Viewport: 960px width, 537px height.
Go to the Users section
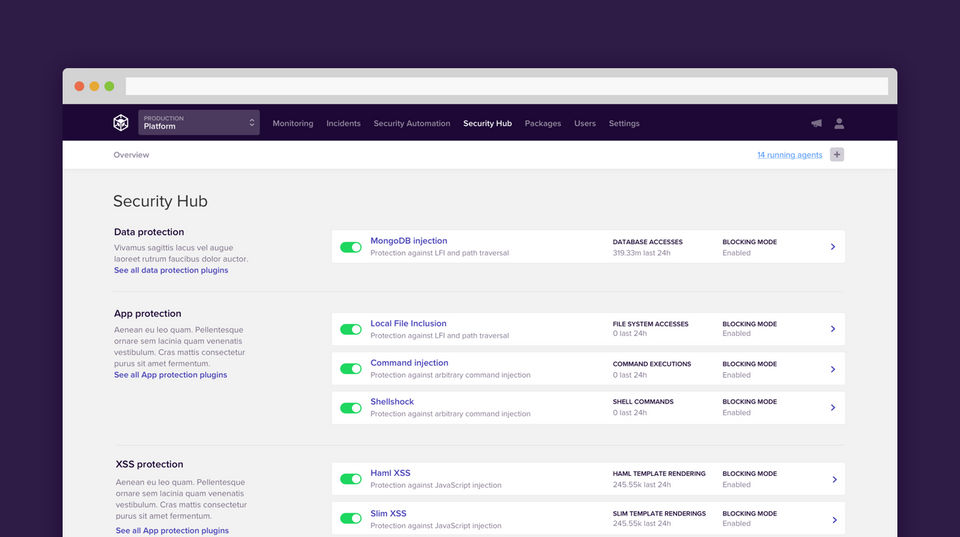pyautogui.click(x=585, y=123)
